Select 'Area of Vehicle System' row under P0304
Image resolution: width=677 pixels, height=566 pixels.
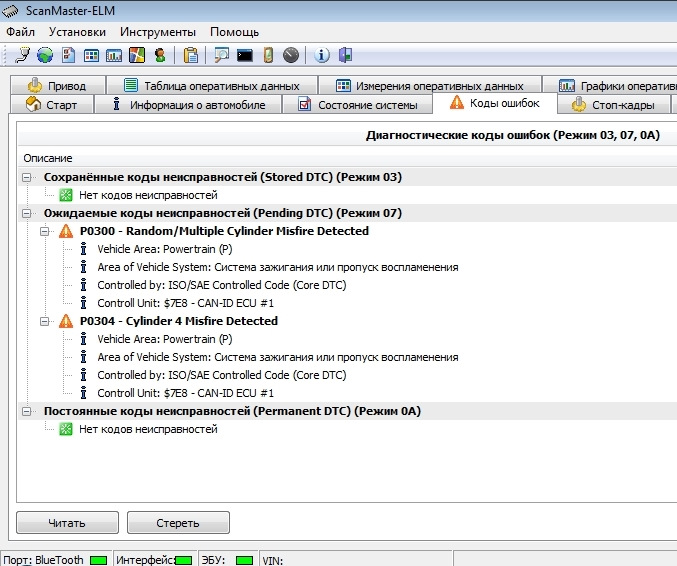[278, 357]
